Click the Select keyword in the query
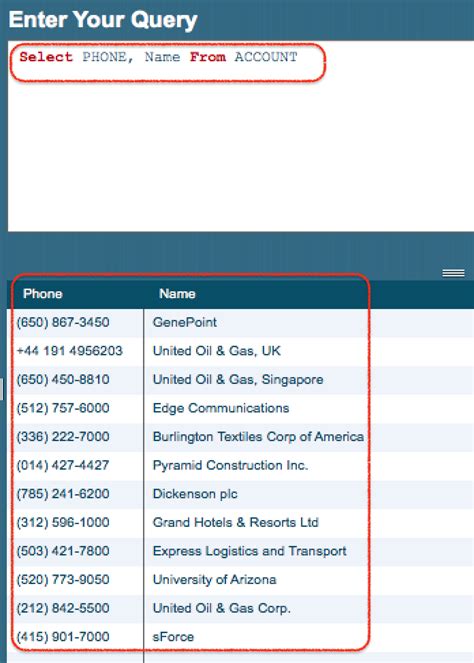Image resolution: width=474 pixels, height=663 pixels. (46, 57)
